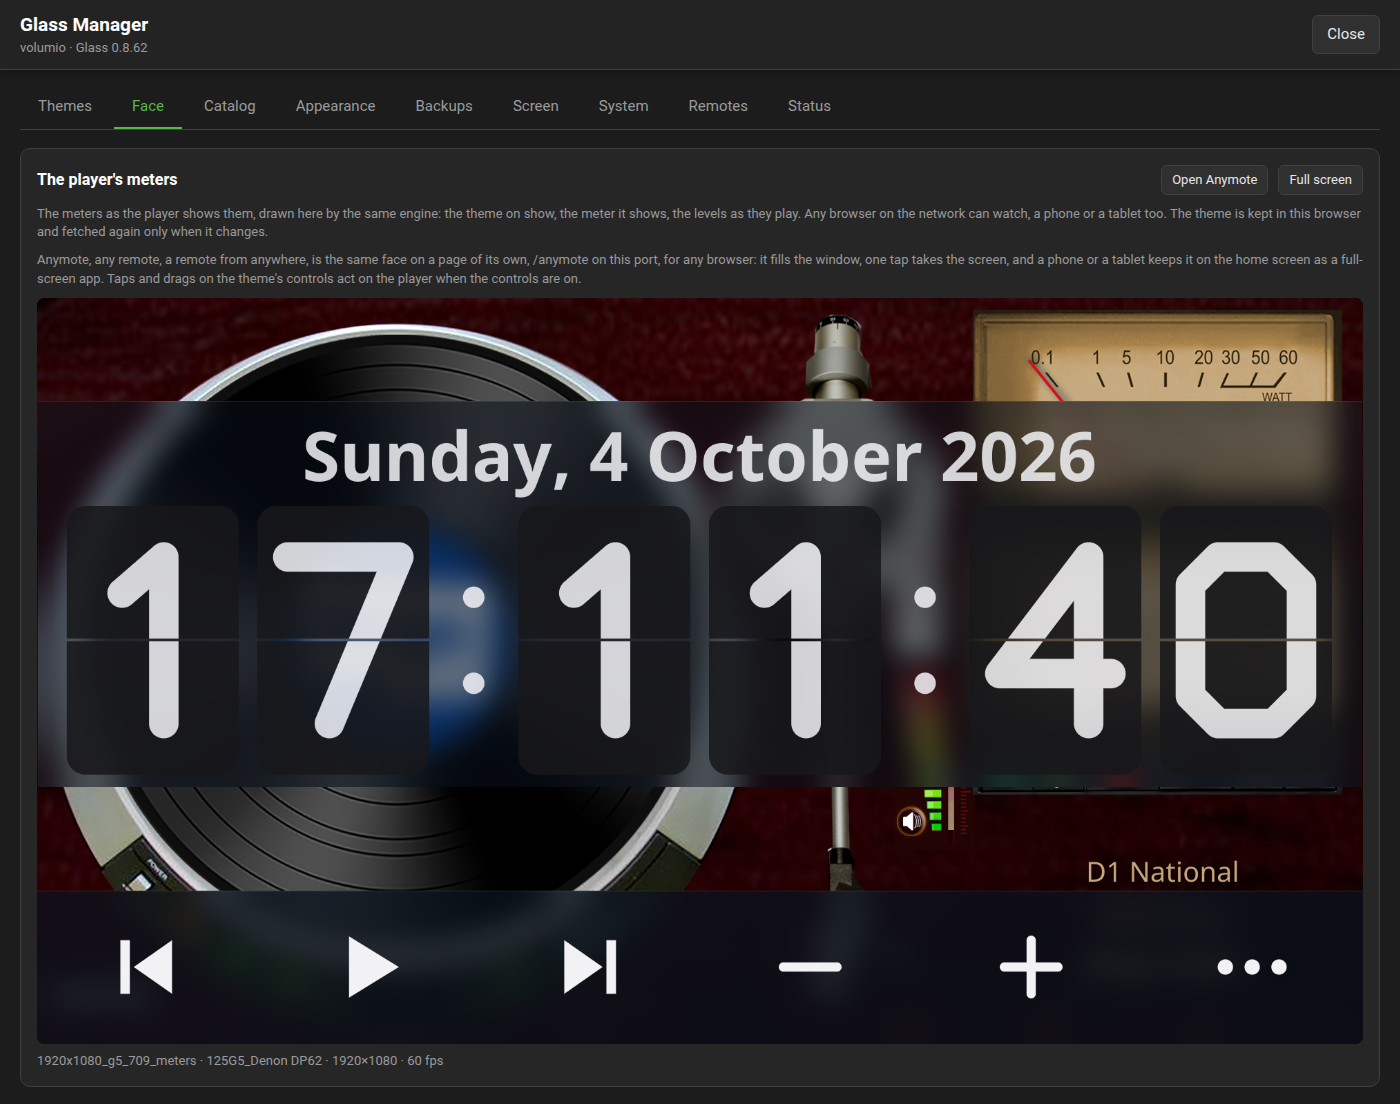
Task: Open the System tab
Action: pyautogui.click(x=624, y=106)
